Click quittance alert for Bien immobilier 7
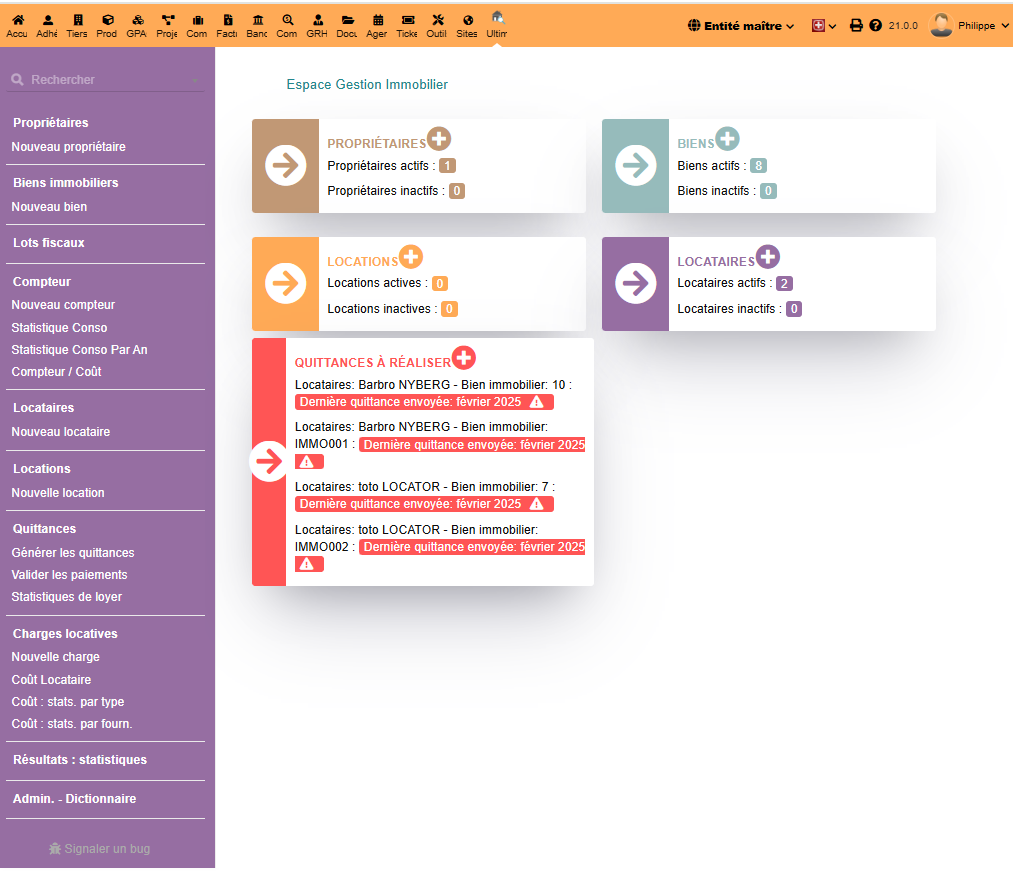This screenshot has width=1013, height=881. [x=424, y=504]
